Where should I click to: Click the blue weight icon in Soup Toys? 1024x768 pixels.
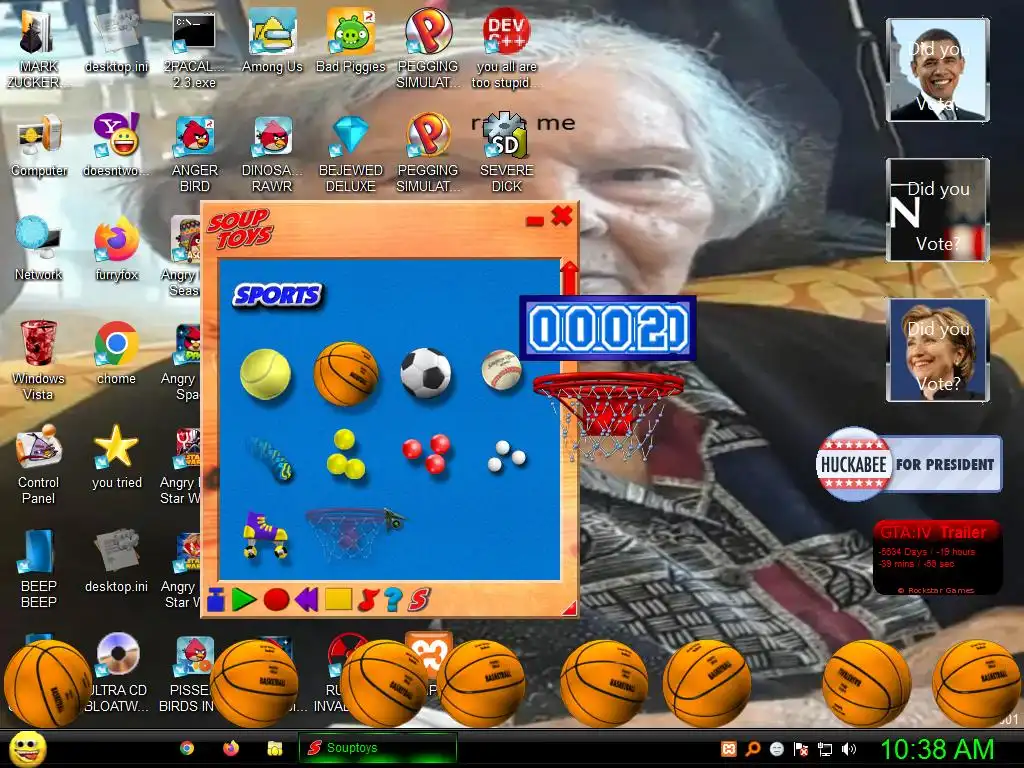click(216, 600)
